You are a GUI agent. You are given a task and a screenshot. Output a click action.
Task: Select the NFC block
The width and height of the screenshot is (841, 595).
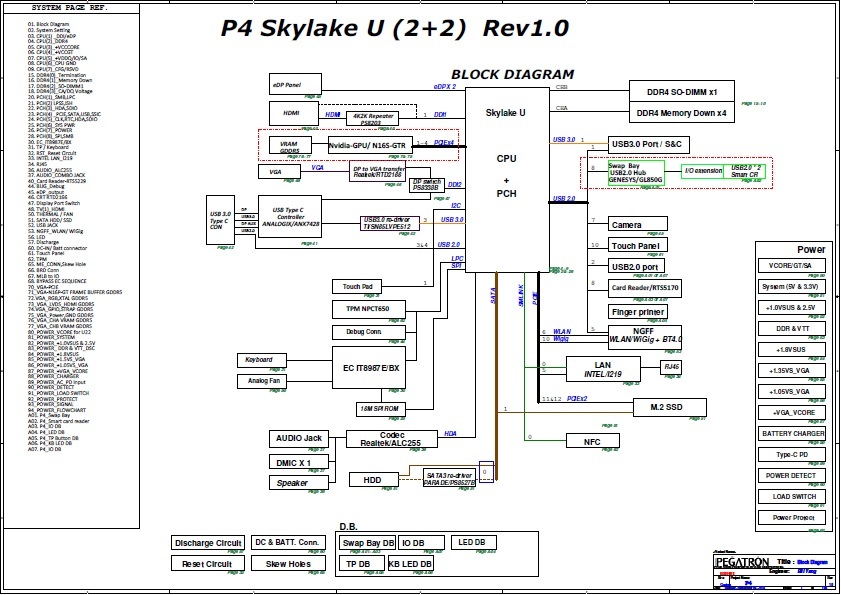pyautogui.click(x=593, y=441)
